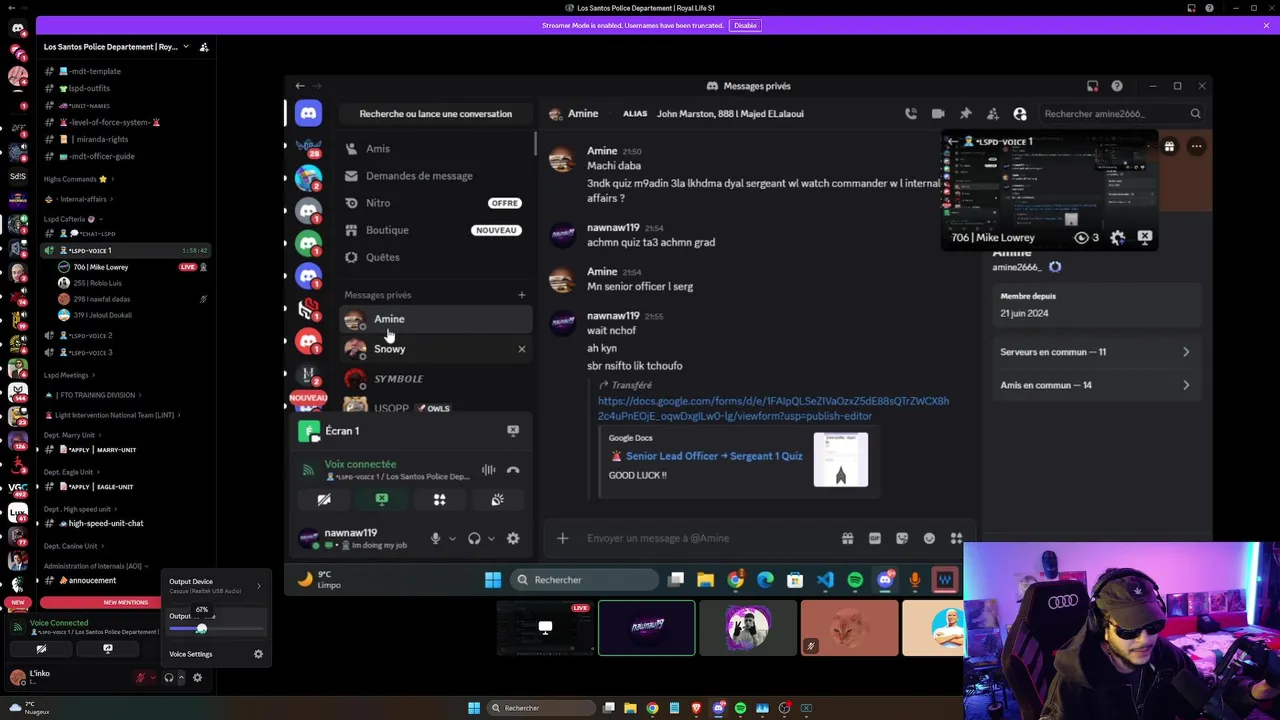Disconnect from voice in inner Discord window
Screen dimensions: 1280x720
click(513, 470)
